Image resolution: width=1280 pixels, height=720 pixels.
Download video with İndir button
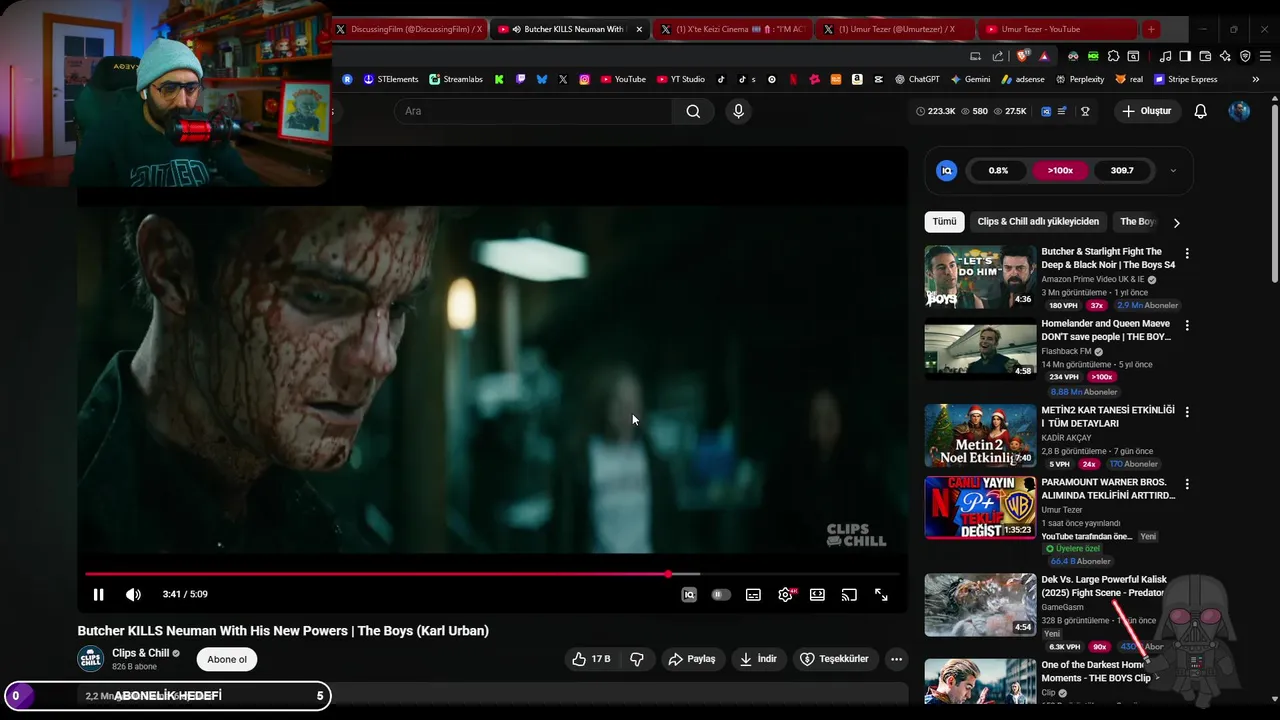[x=758, y=659]
